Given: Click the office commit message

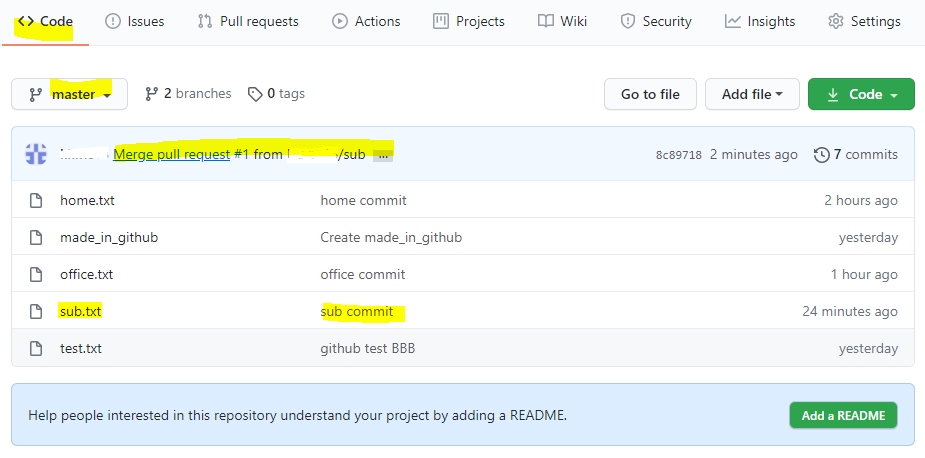Looking at the screenshot, I should coord(363,274).
